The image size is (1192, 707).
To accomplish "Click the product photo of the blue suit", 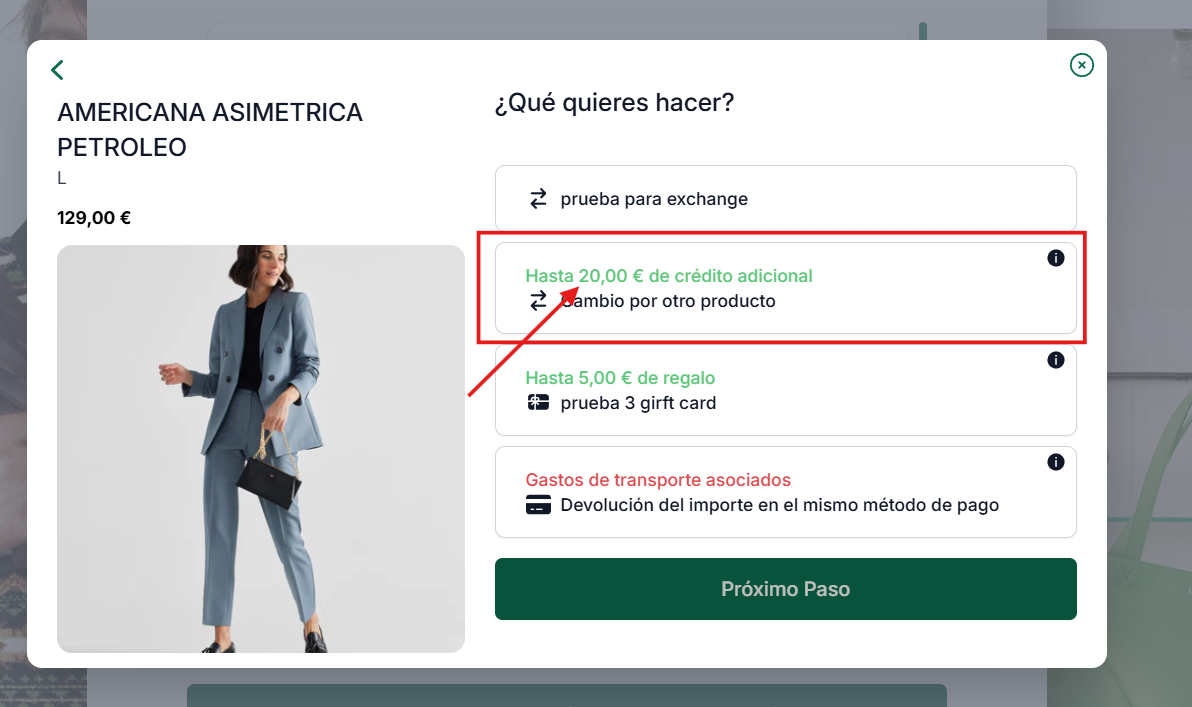I will point(261,449).
